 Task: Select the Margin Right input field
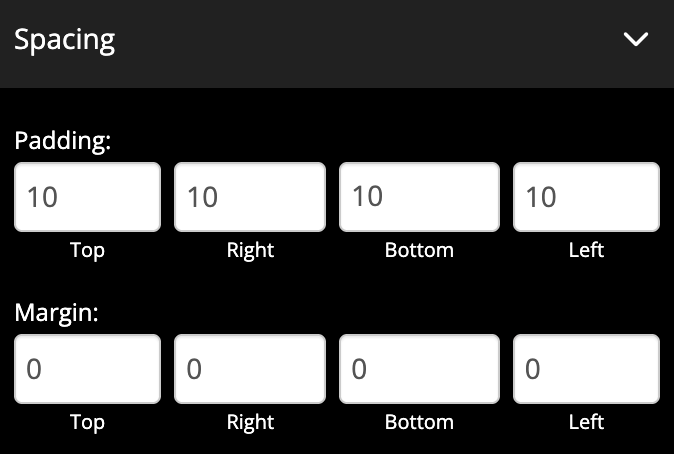click(250, 369)
